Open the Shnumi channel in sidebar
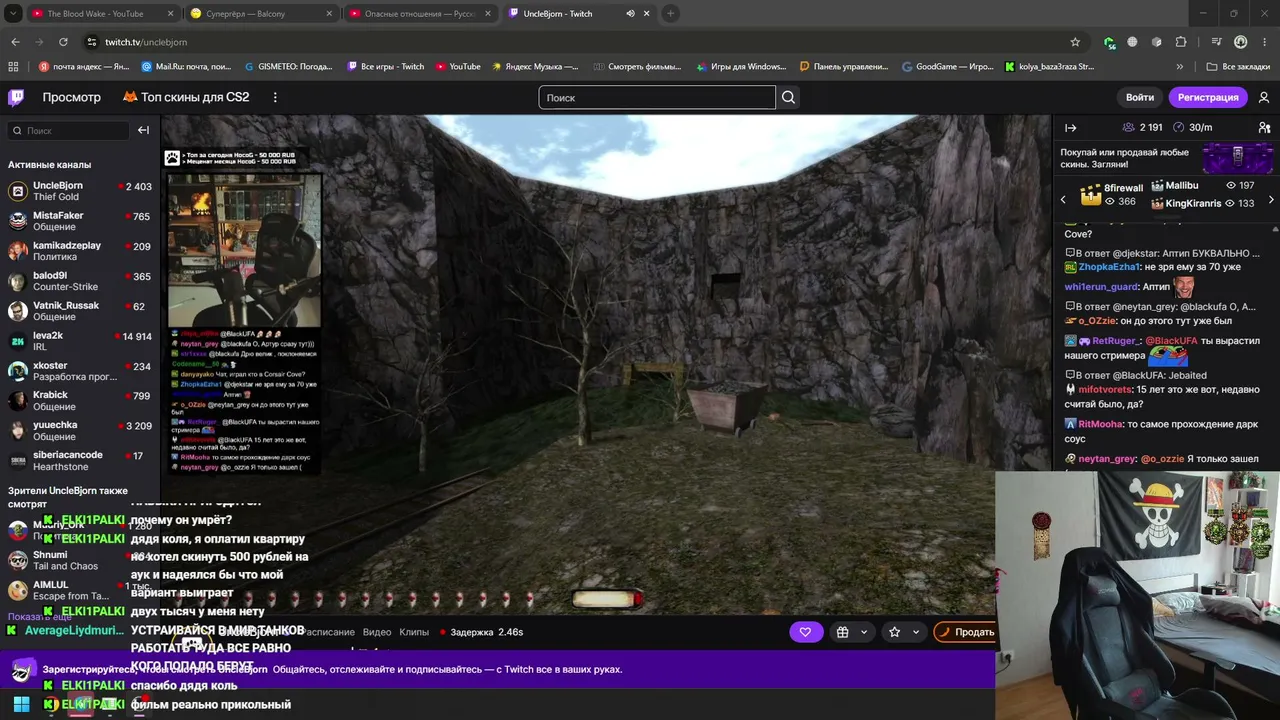The width and height of the screenshot is (1280, 720). 80,560
